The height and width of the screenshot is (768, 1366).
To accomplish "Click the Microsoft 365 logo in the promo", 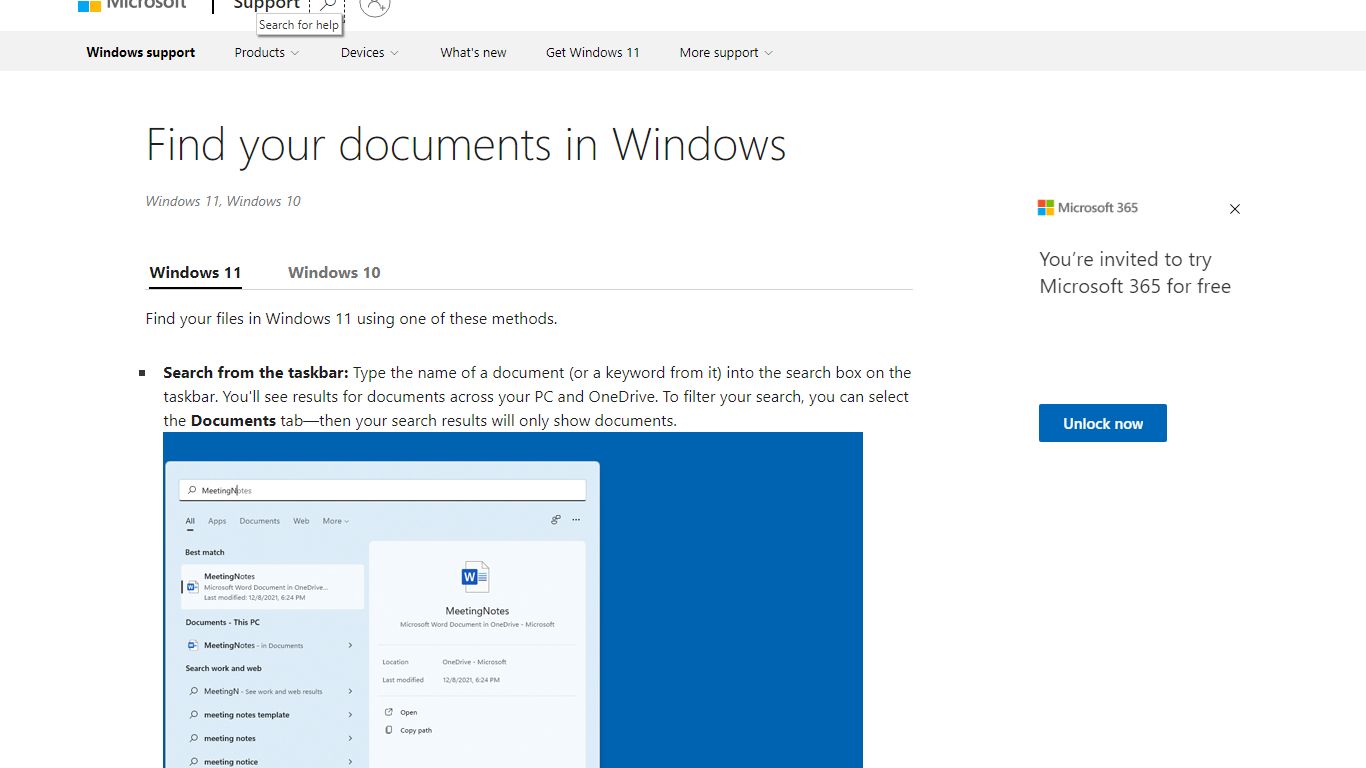I will click(1088, 208).
